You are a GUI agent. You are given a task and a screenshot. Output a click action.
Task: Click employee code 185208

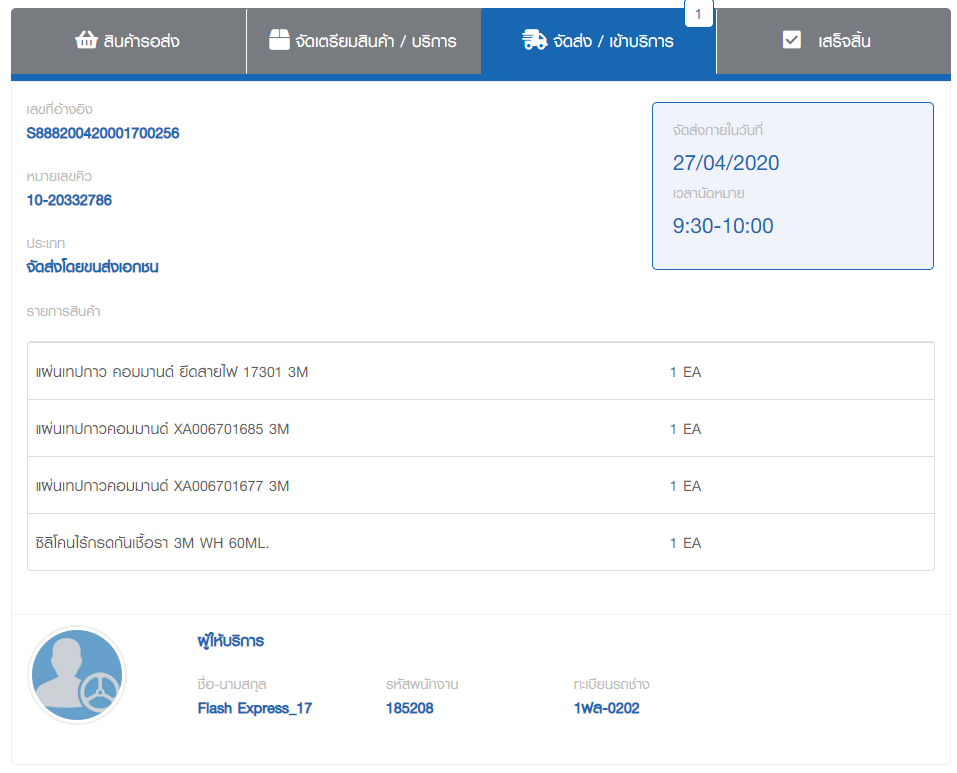click(x=410, y=708)
